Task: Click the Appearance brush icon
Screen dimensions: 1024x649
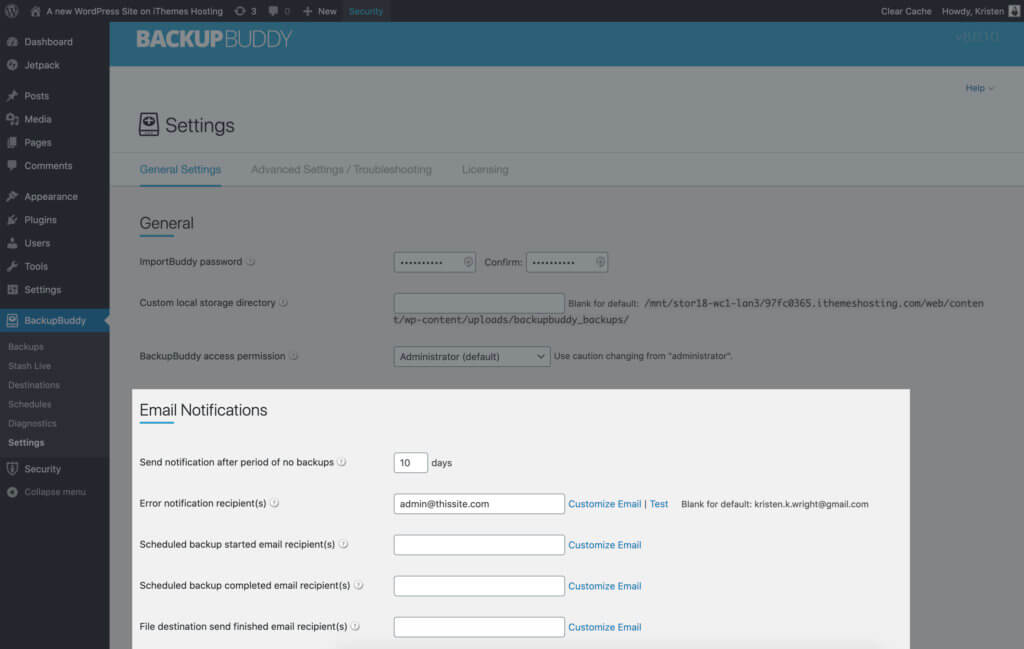Action: coord(12,197)
